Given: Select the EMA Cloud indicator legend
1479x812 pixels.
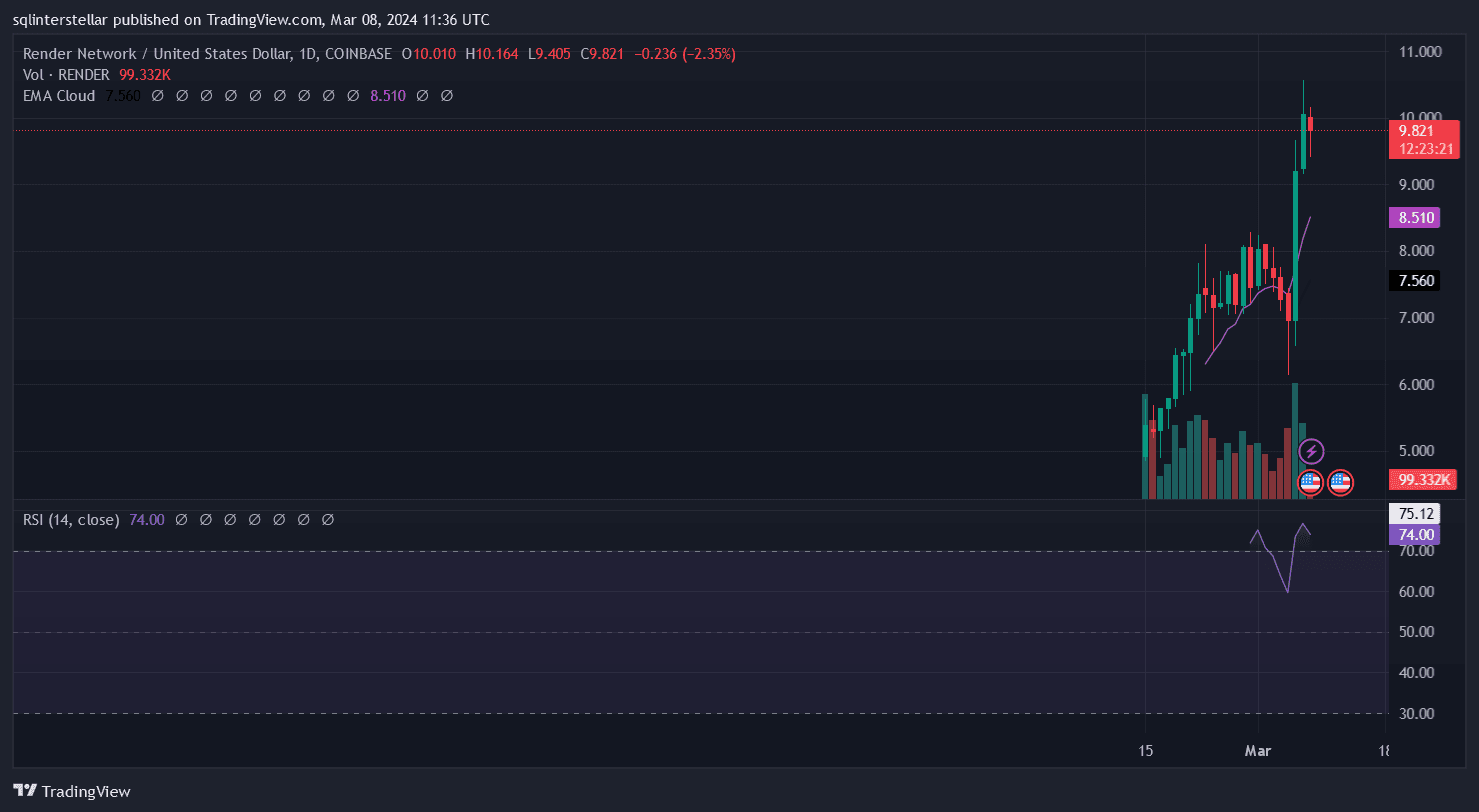Looking at the screenshot, I should pos(59,96).
